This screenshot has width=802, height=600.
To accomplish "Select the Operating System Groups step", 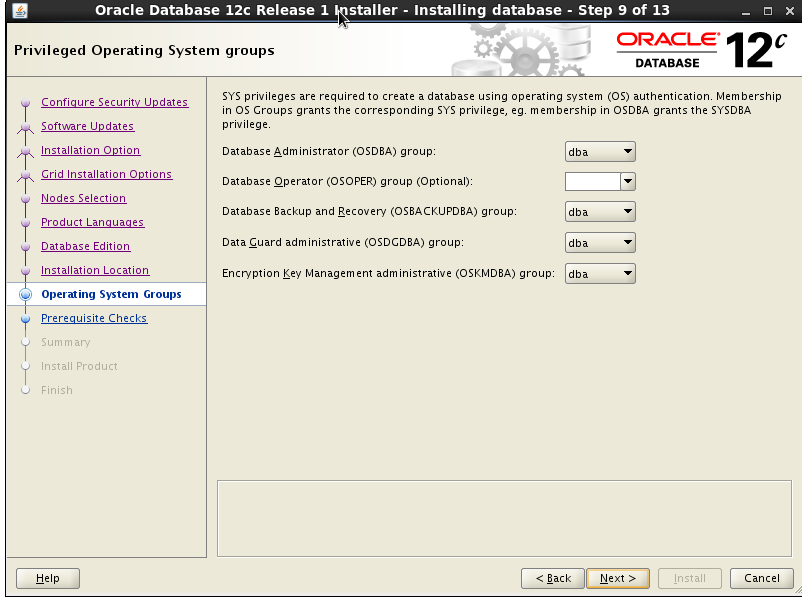I will pyautogui.click(x=111, y=294).
